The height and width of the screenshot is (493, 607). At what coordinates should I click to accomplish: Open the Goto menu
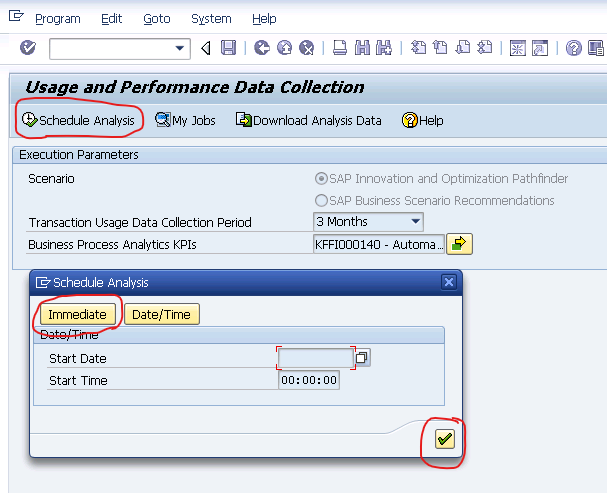(157, 19)
